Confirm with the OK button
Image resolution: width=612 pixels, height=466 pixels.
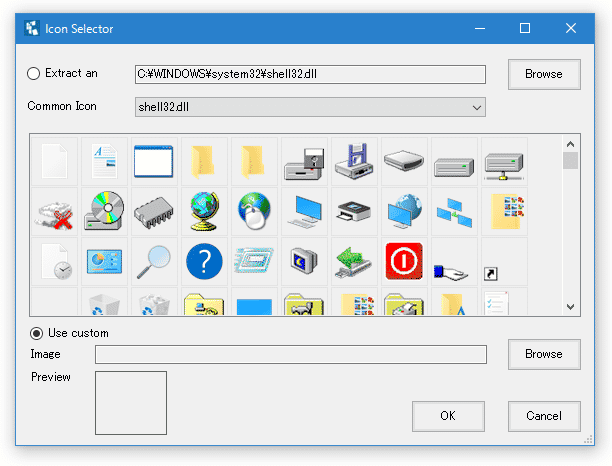click(448, 416)
